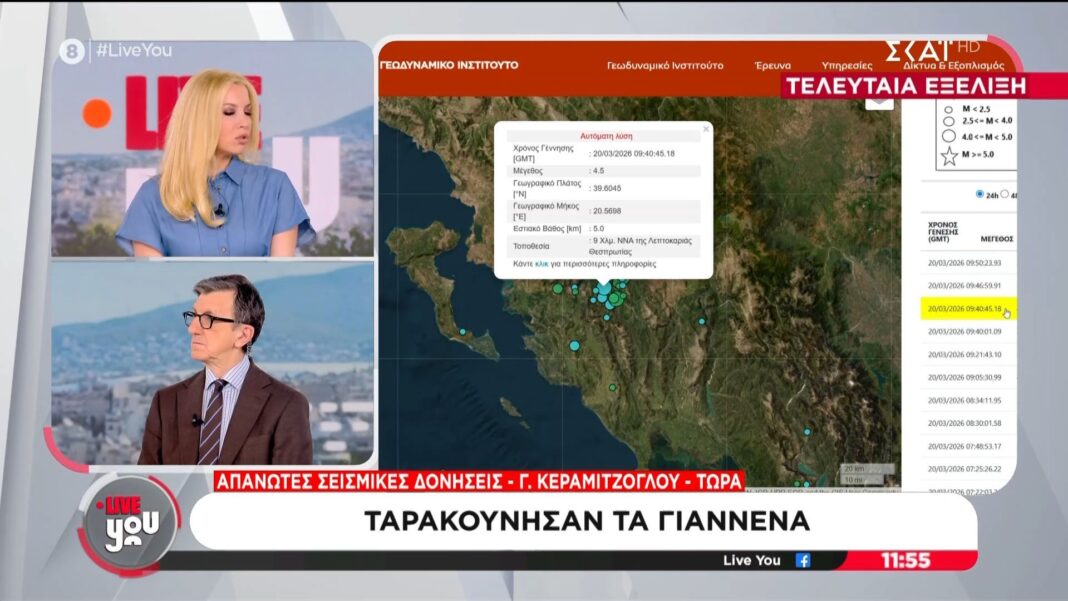Image resolution: width=1068 pixels, height=601 pixels.
Task: Click the κλικ link for more information
Action: tap(542, 264)
